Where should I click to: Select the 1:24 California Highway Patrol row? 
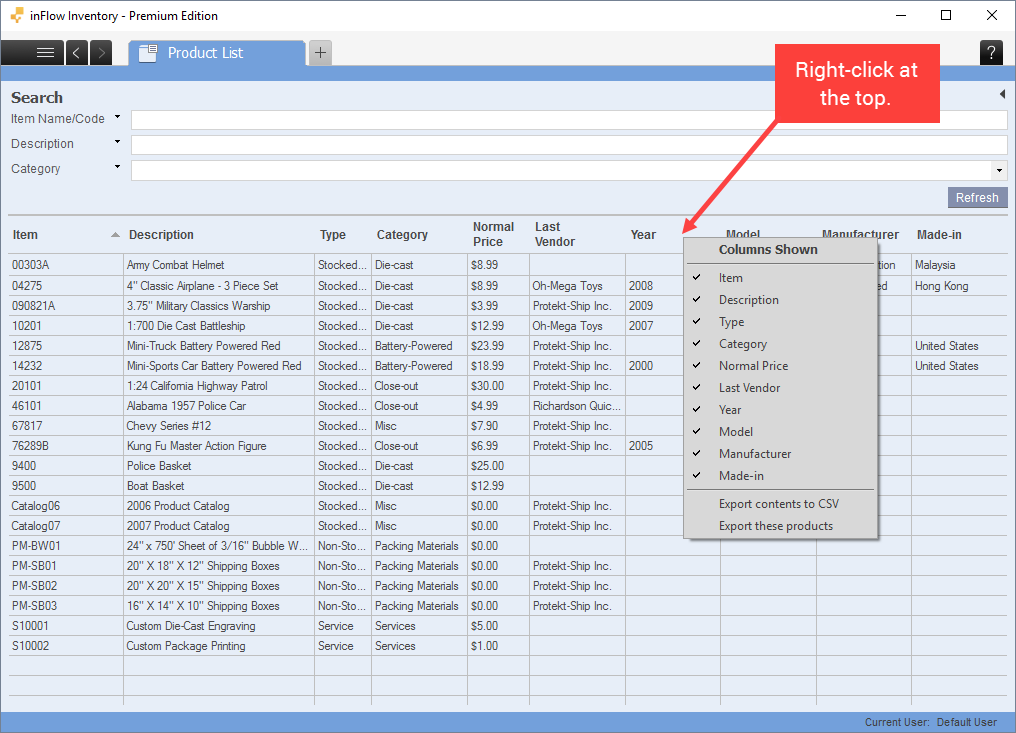click(x=197, y=386)
